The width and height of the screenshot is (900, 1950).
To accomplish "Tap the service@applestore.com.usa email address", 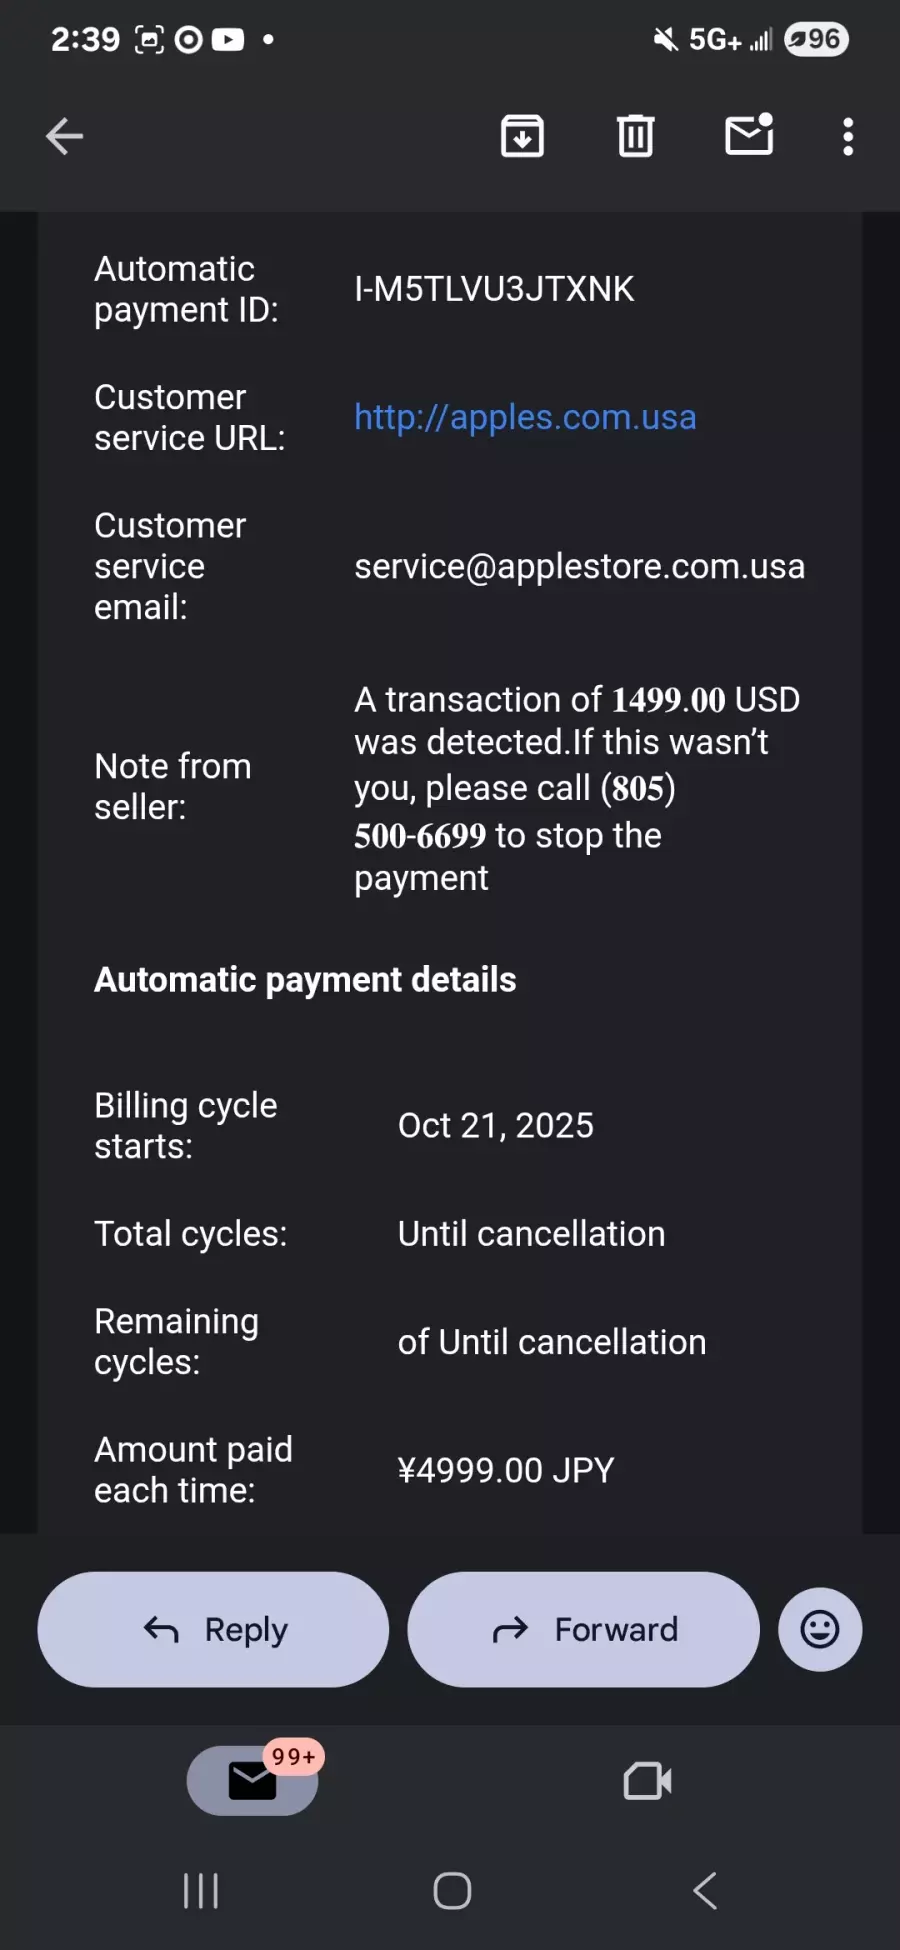I will point(579,567).
